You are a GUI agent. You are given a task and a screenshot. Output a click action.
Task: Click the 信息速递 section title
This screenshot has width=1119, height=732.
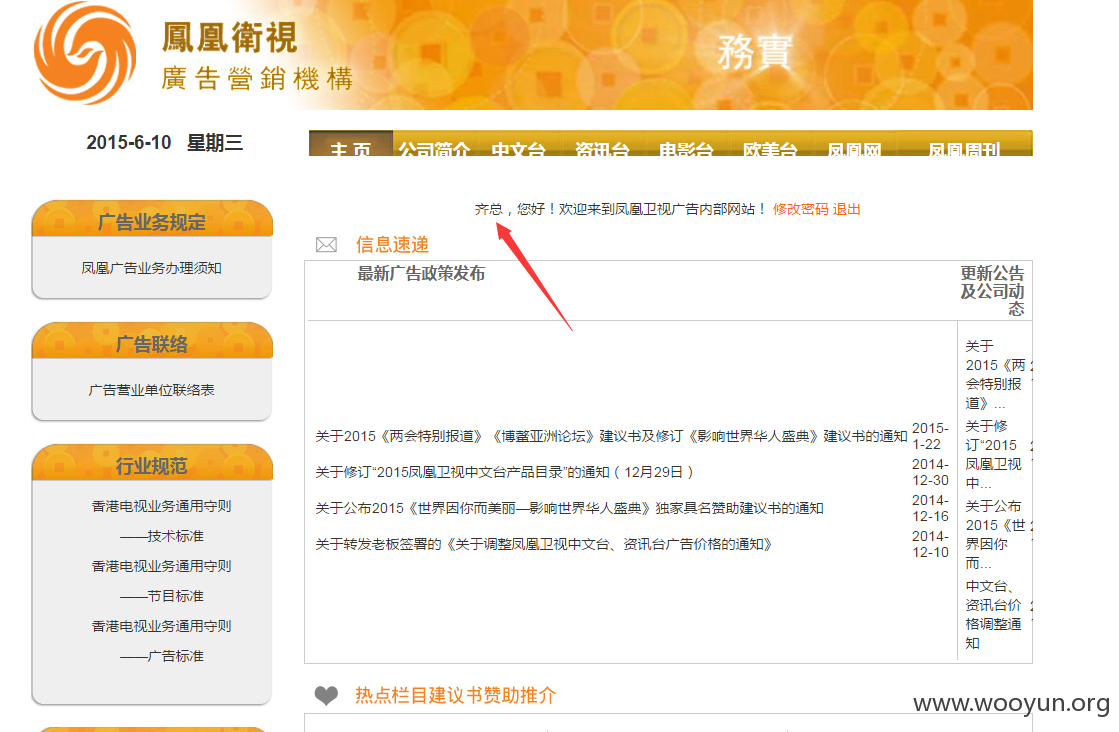coord(393,245)
